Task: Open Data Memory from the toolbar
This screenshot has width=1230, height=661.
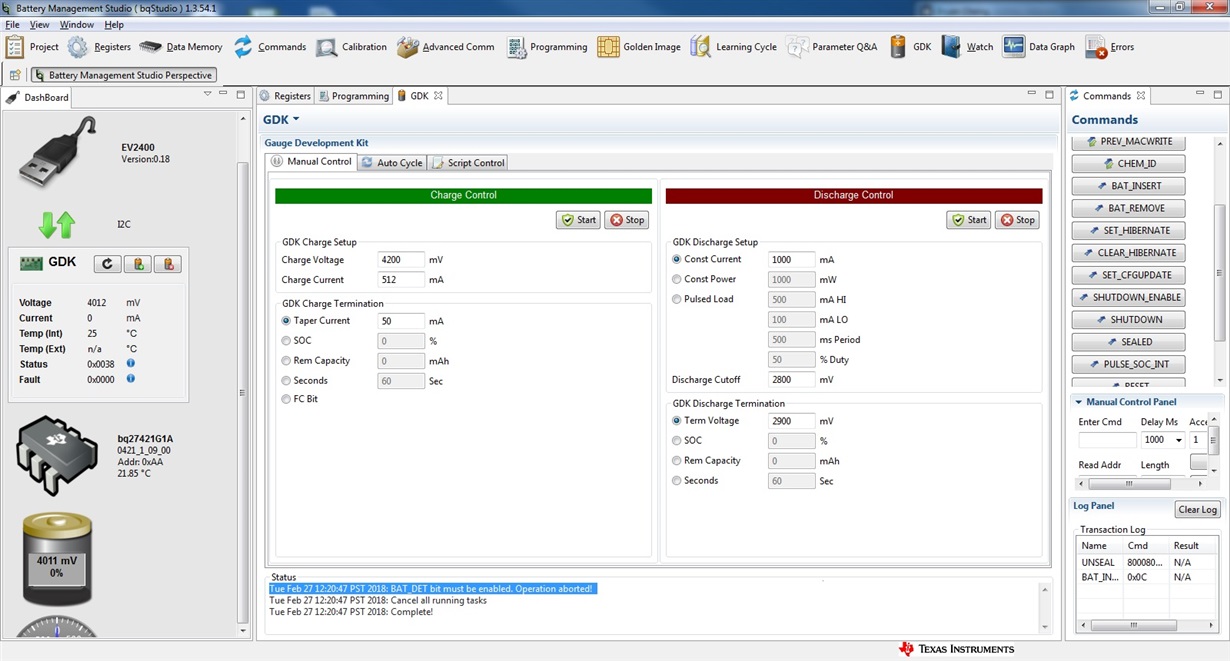Action: 181,47
